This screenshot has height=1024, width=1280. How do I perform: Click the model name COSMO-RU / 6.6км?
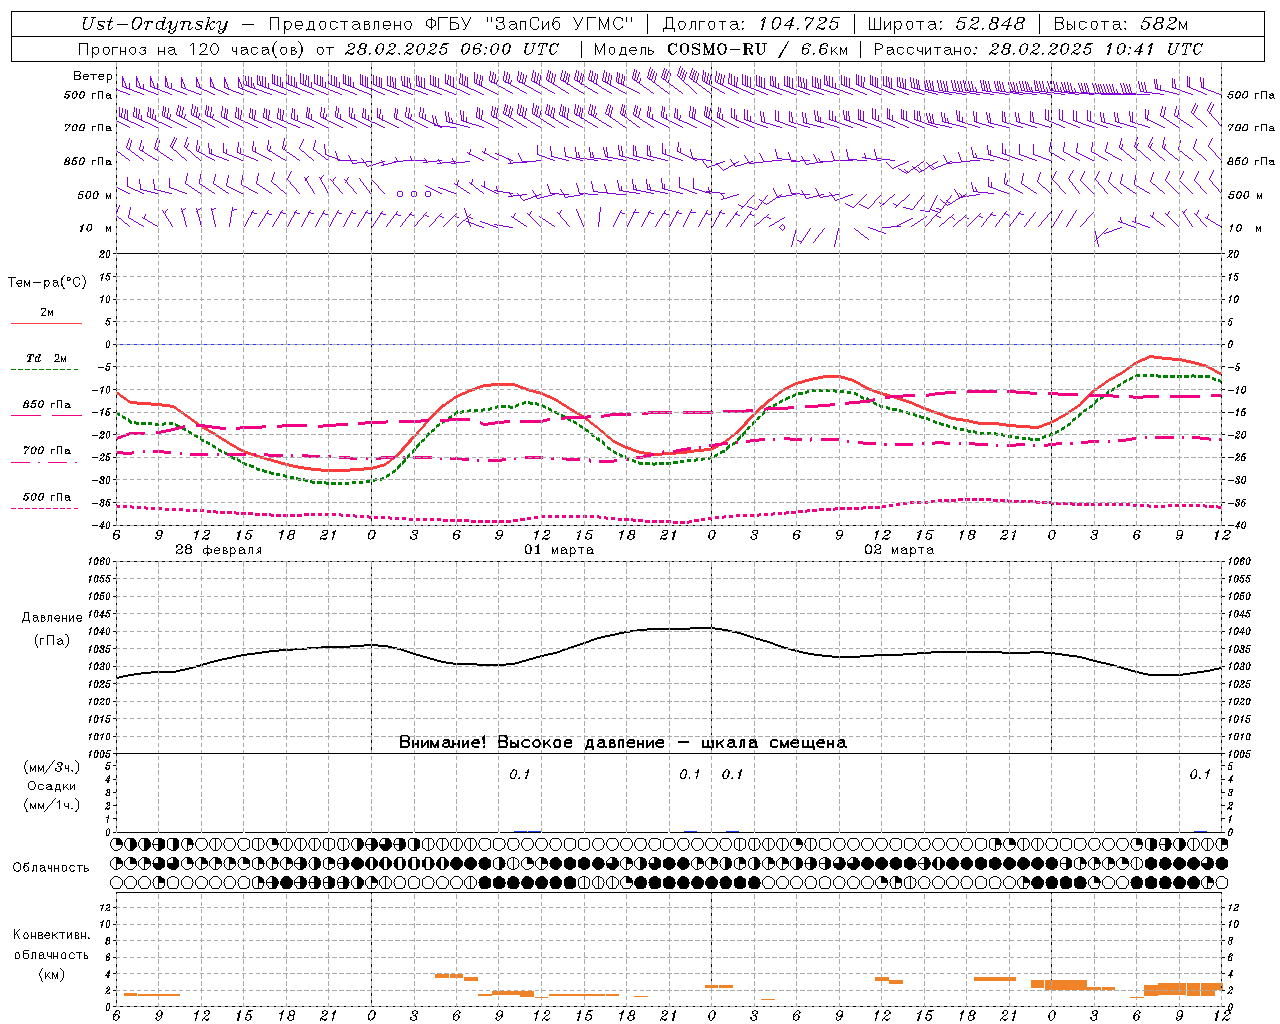pyautogui.click(x=757, y=49)
